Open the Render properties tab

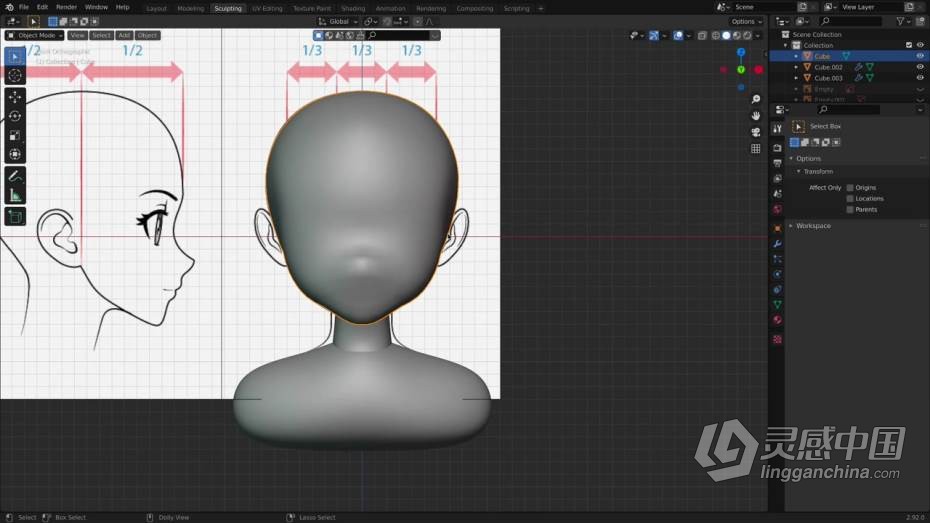[777, 148]
